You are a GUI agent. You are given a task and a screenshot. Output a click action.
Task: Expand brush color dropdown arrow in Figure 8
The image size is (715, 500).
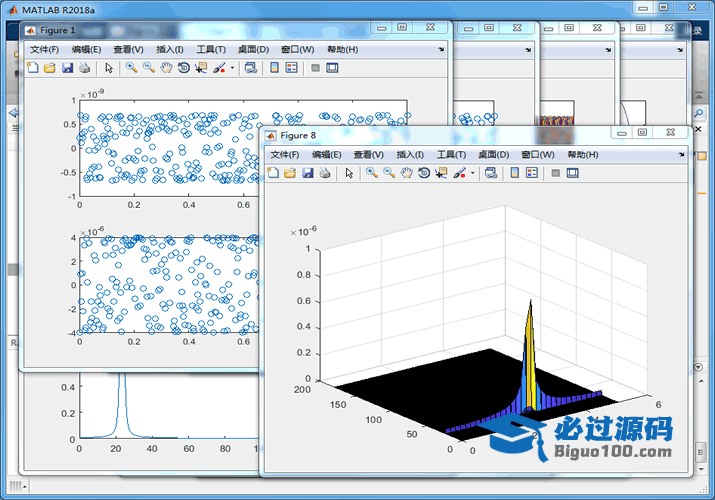(472, 173)
